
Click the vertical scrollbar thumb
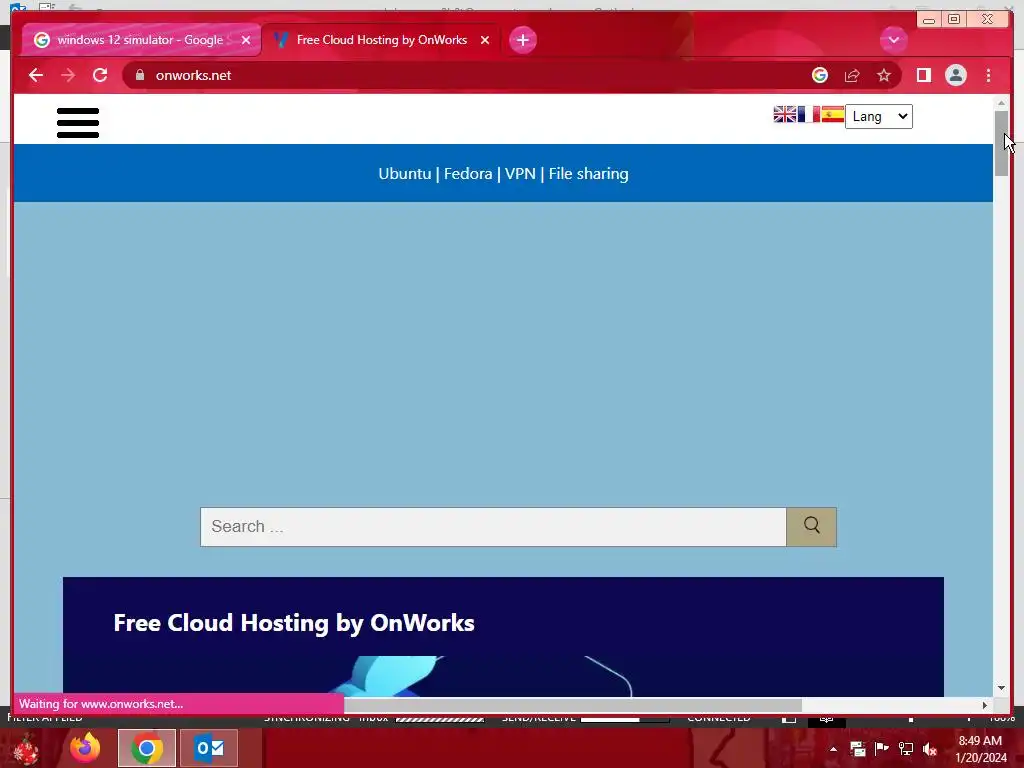1001,143
